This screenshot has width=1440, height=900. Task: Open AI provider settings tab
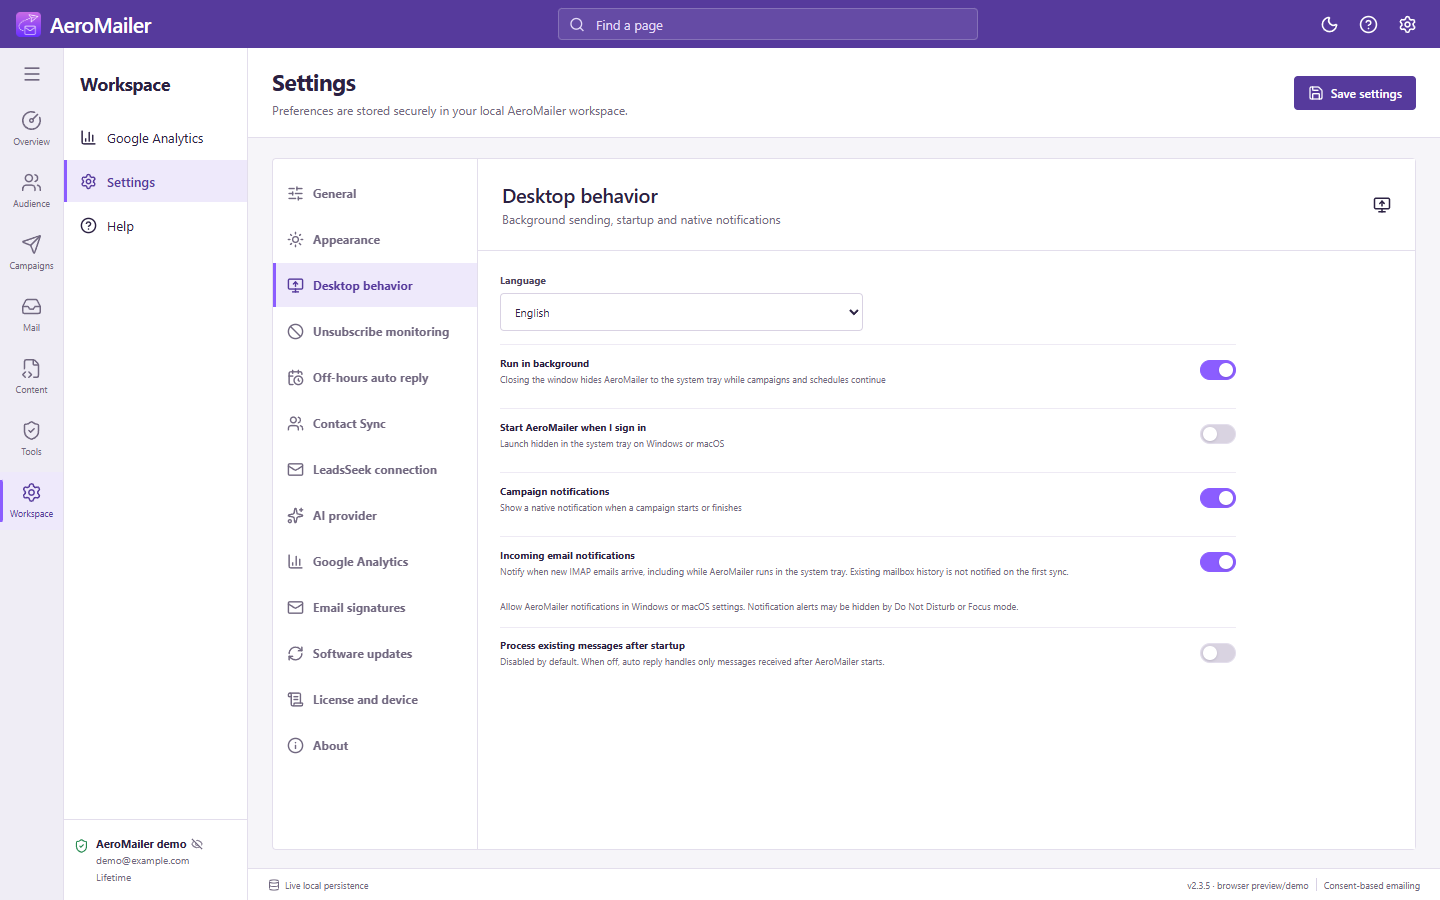pyautogui.click(x=375, y=516)
